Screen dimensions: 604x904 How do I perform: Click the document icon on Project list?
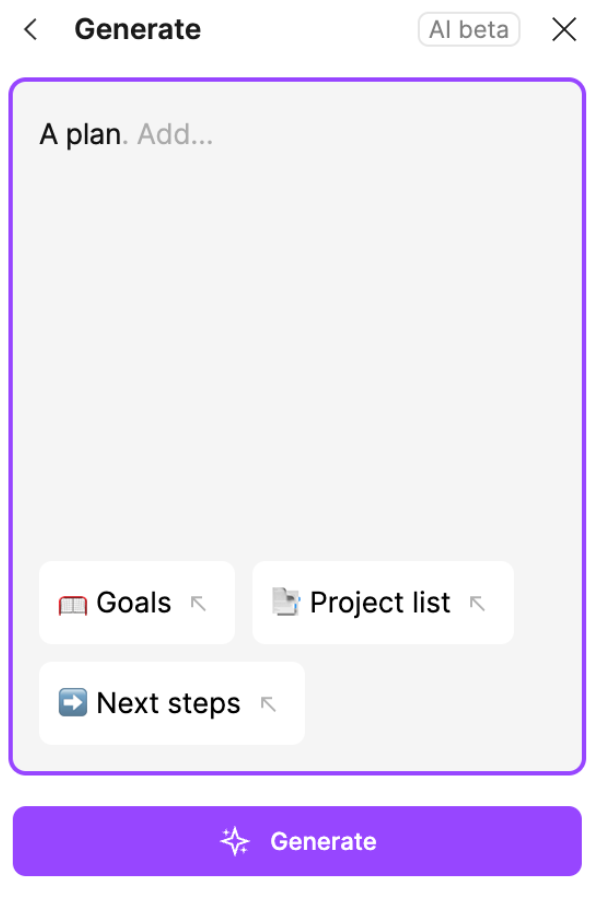[x=286, y=602]
